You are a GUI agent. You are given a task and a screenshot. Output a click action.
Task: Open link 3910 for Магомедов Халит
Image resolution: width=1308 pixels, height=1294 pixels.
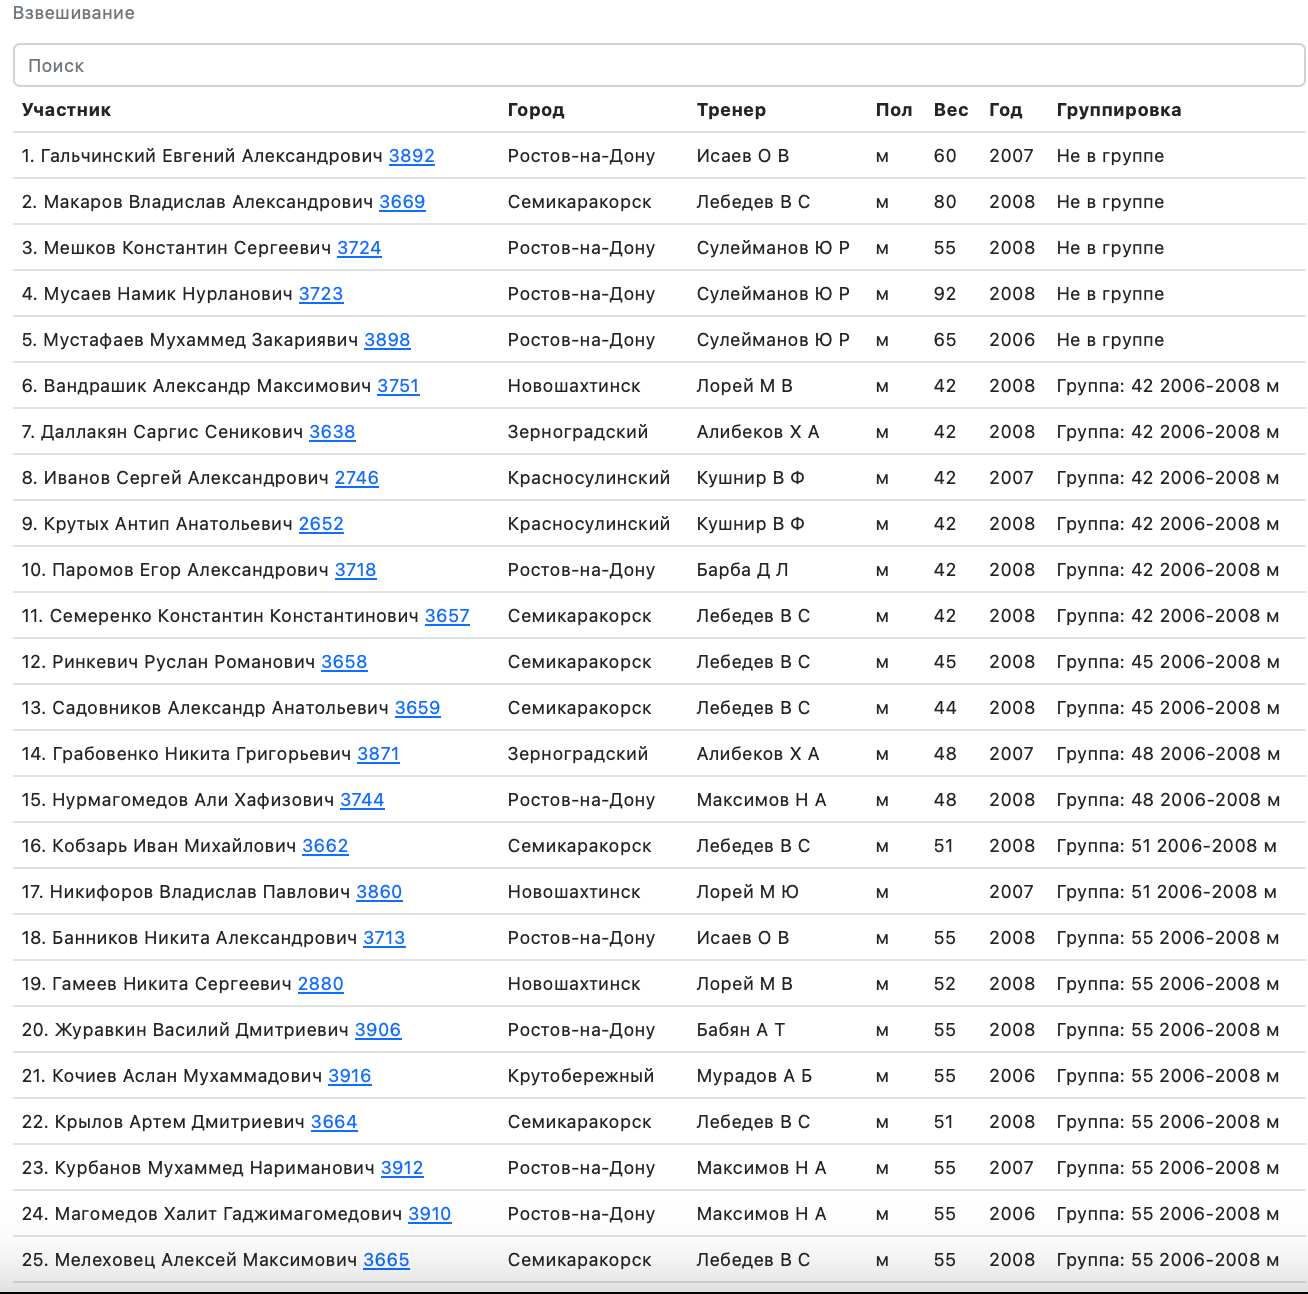[x=430, y=1214]
